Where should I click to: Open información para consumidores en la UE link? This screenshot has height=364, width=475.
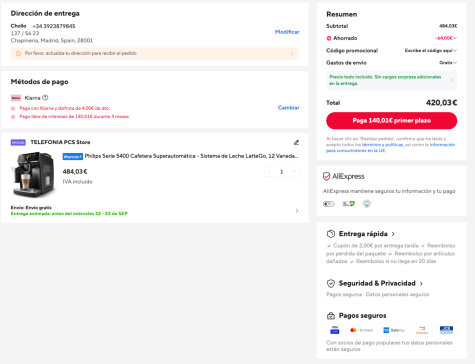coord(390,148)
